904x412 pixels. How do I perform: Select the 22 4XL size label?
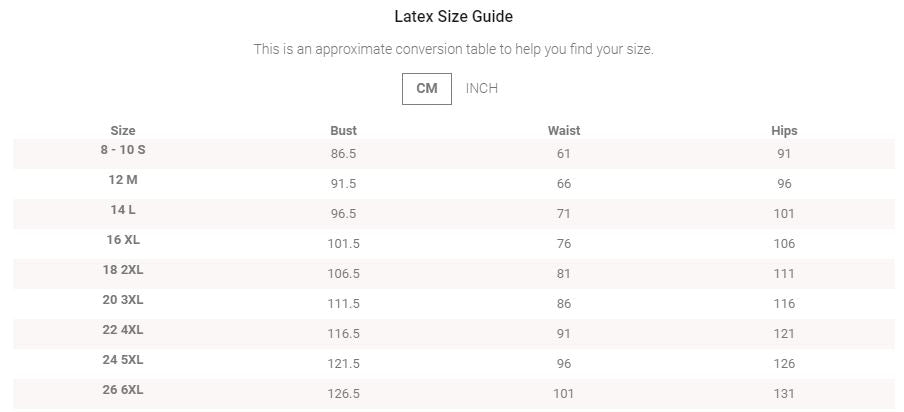point(123,329)
